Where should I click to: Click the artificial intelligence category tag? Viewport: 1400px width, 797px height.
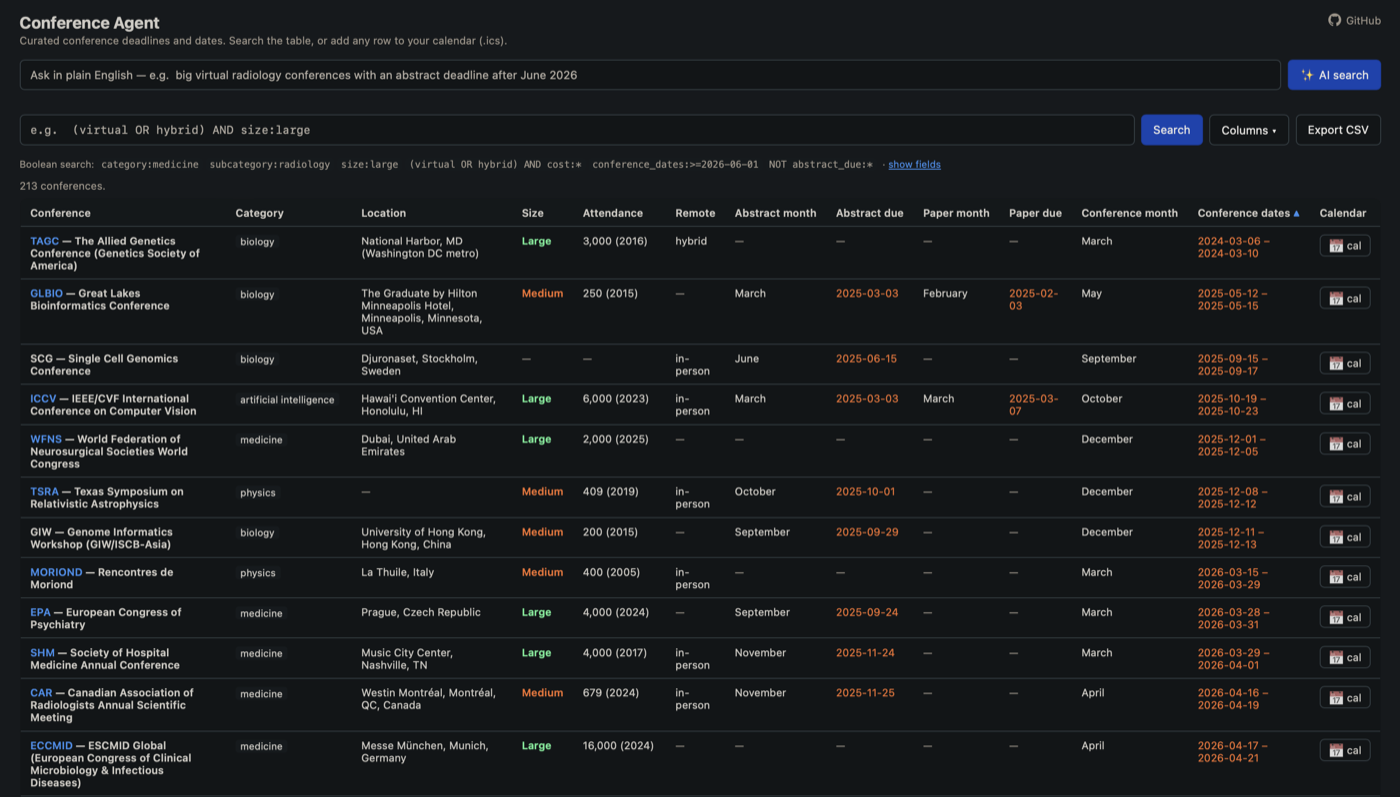(287, 400)
